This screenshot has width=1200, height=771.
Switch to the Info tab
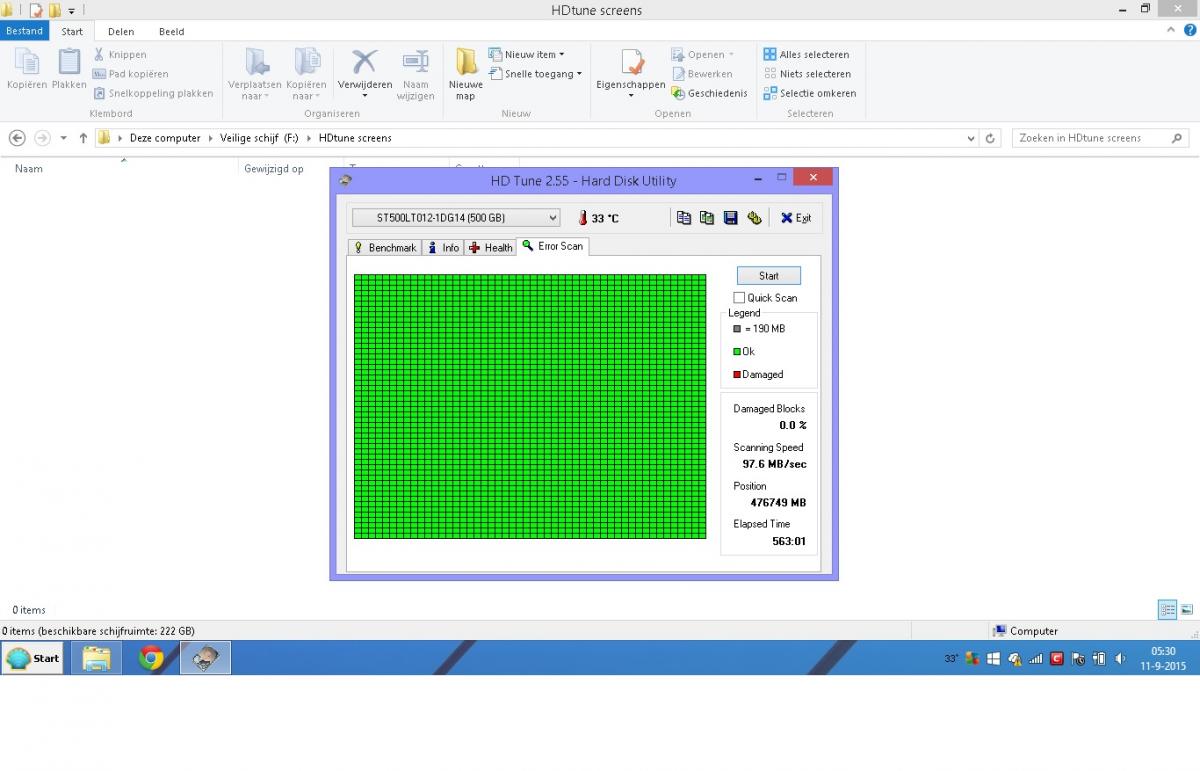coord(443,247)
